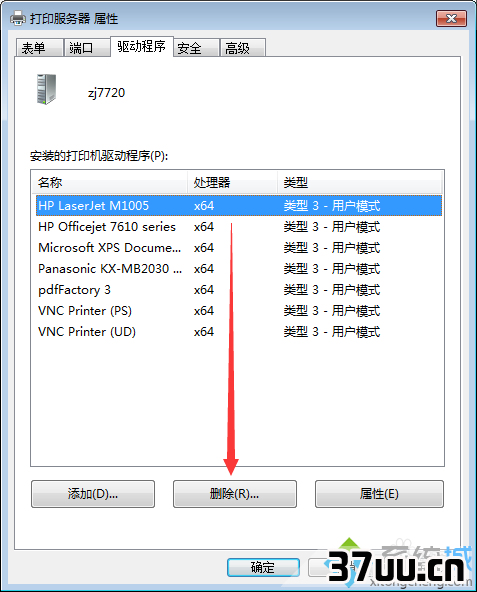Image resolution: width=477 pixels, height=592 pixels.
Task: Sort list by 处理器 column header
Action: 232,183
